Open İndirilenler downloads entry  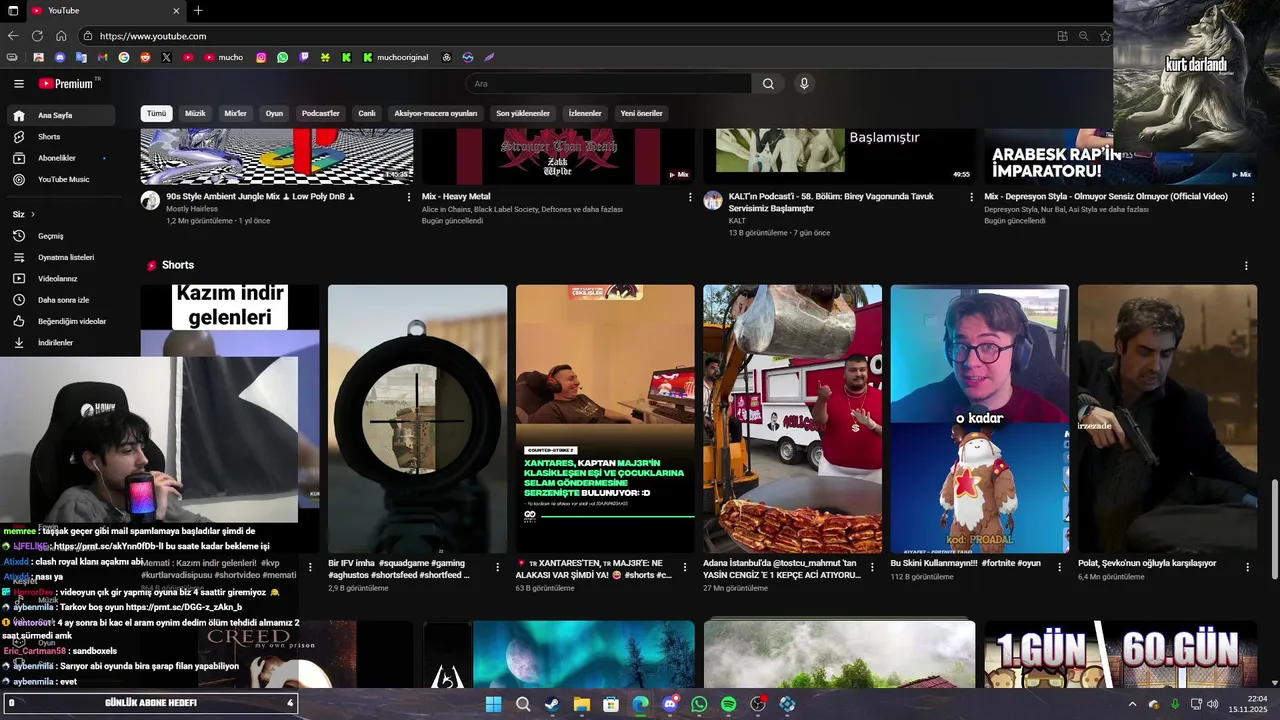[61, 343]
